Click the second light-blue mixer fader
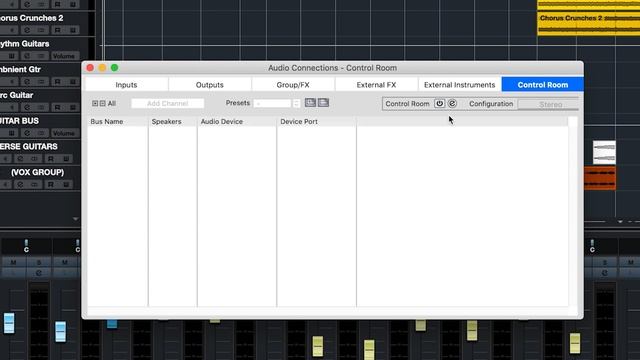The width and height of the screenshot is (640, 360). click(x=60, y=331)
